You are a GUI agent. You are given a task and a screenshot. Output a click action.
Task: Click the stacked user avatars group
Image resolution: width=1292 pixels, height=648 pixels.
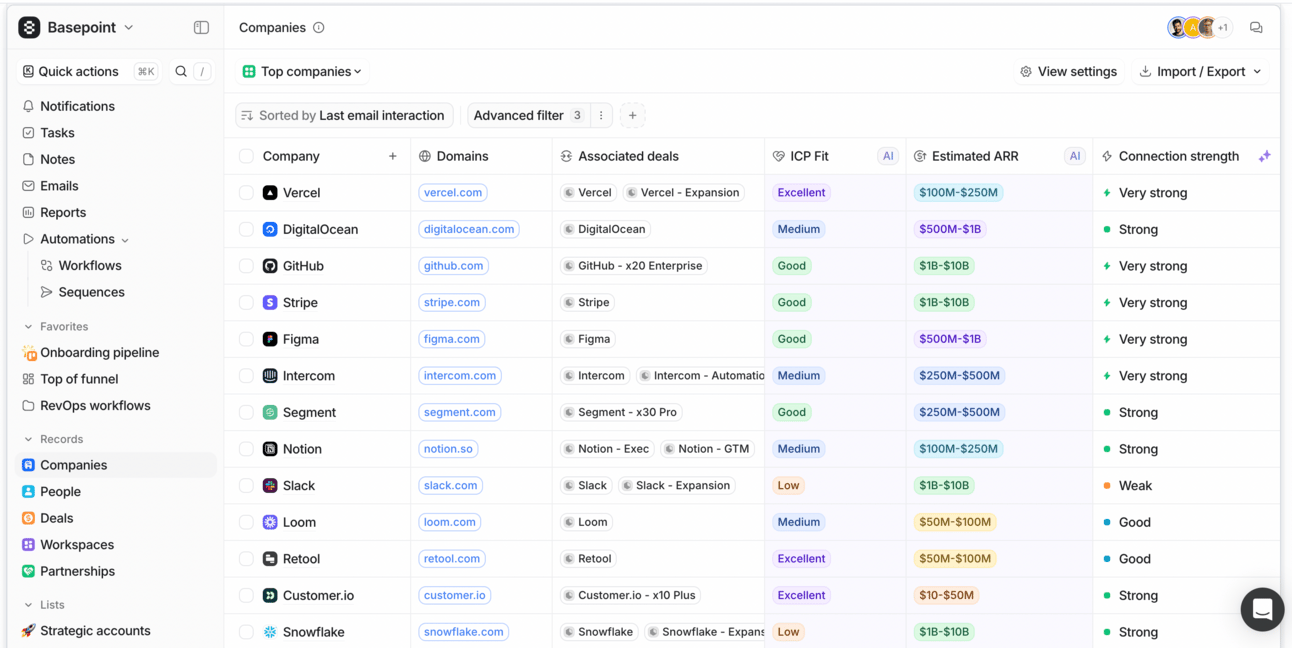coord(1199,28)
